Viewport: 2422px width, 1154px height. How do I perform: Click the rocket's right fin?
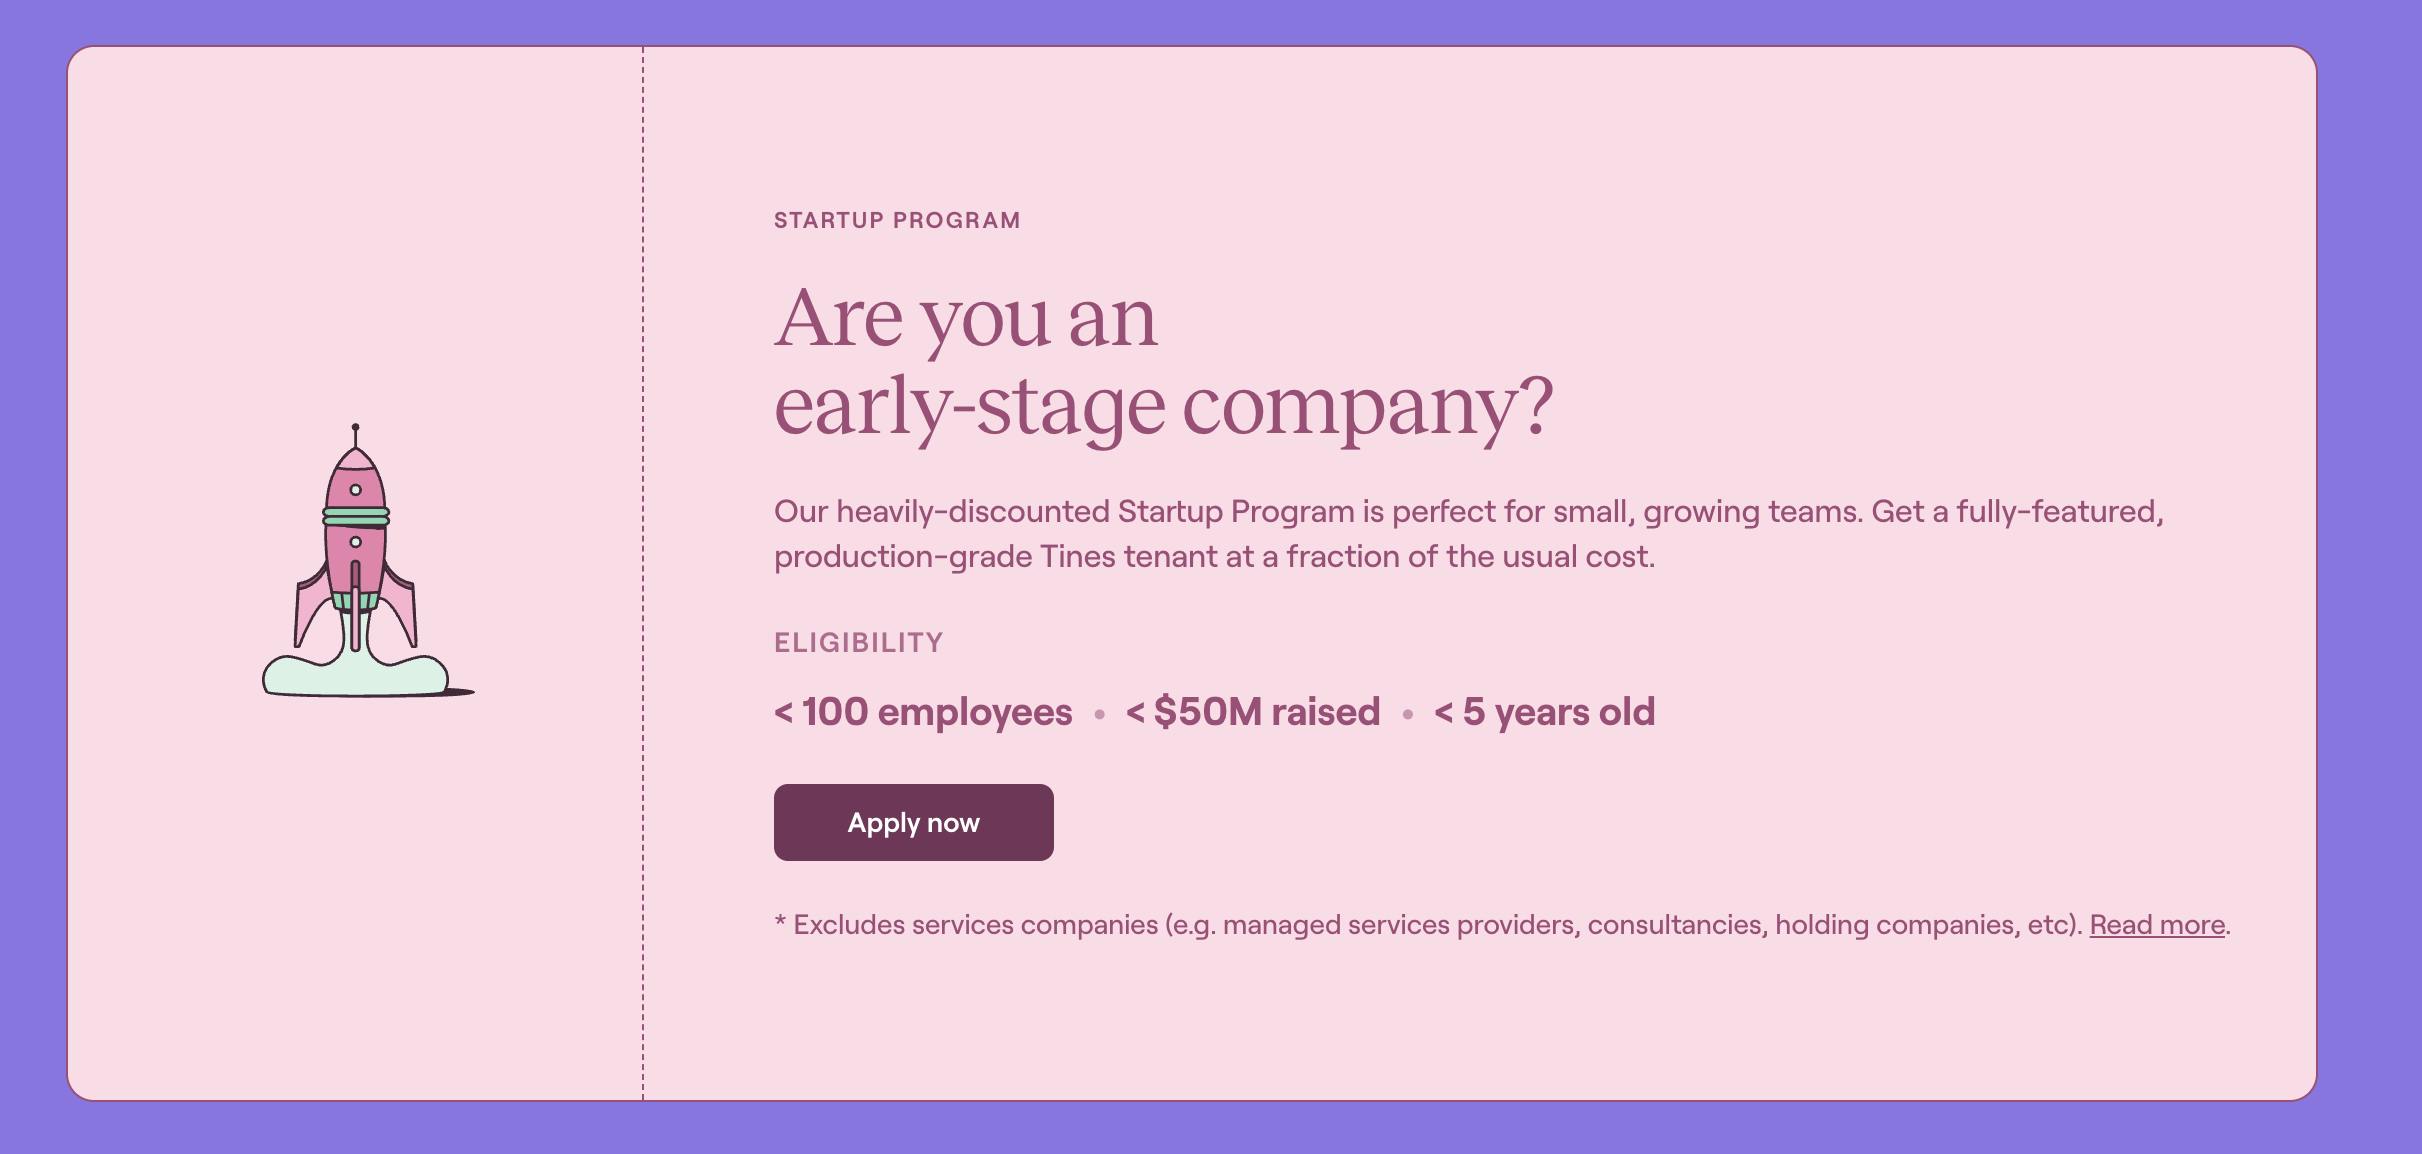click(x=401, y=608)
